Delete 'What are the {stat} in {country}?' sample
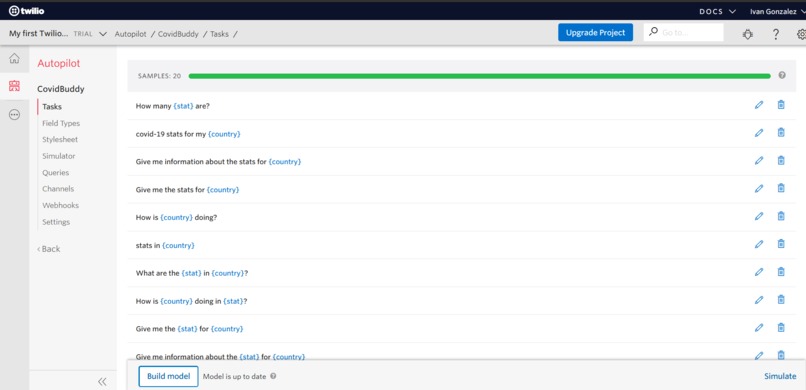Viewport: 806px width, 390px height. (781, 272)
